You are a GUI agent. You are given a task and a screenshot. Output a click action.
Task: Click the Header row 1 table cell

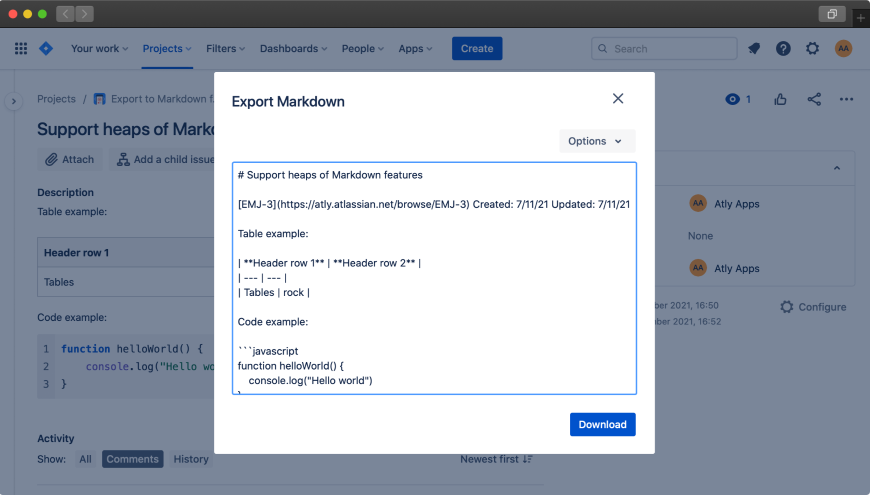126,252
